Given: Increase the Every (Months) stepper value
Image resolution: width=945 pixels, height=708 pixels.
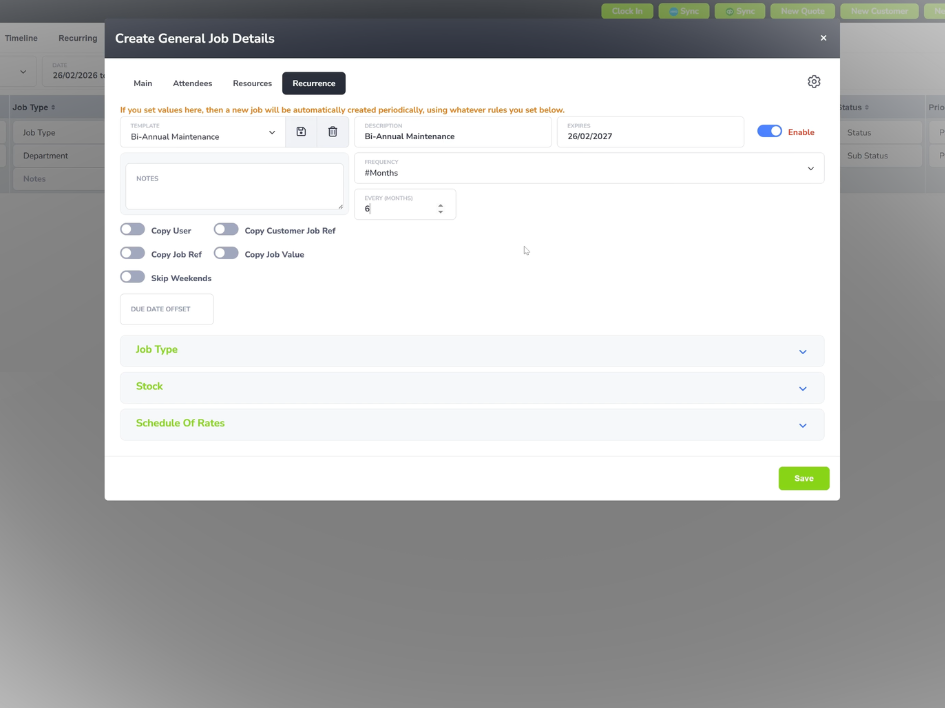Looking at the screenshot, I should tap(441, 205).
